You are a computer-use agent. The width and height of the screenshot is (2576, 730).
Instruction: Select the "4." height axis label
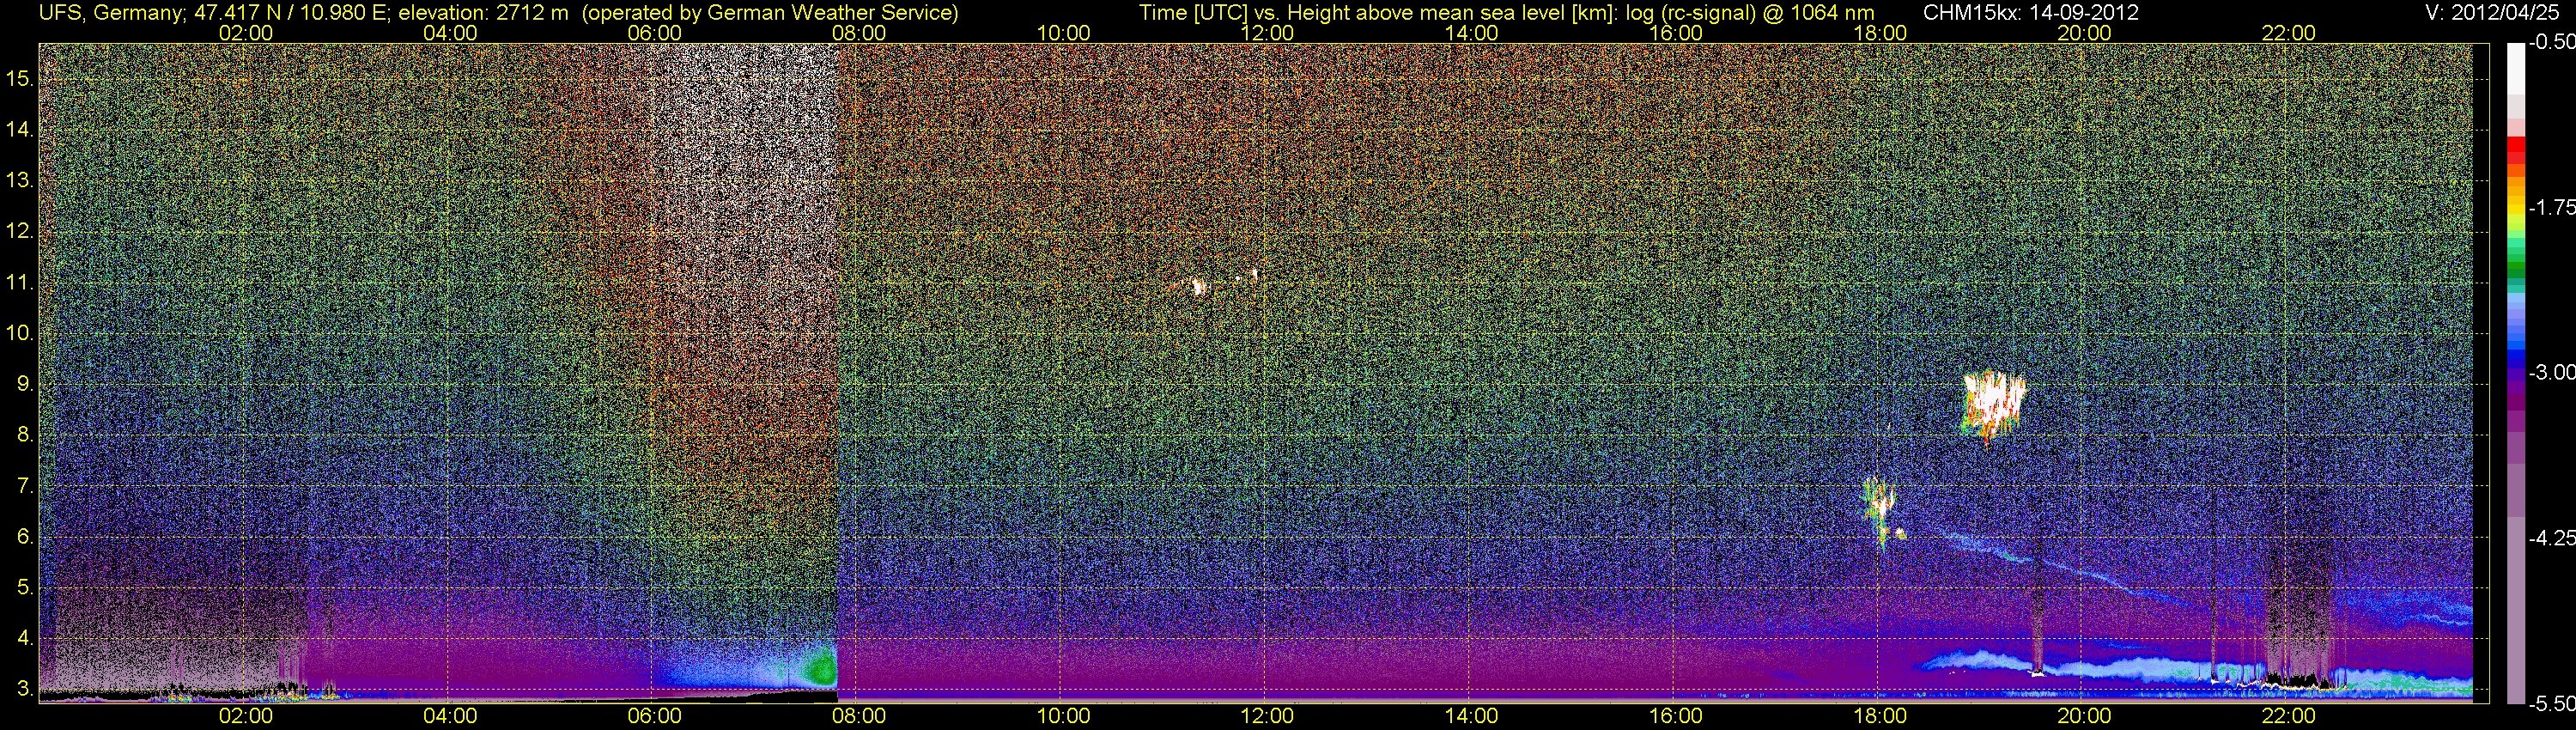click(x=25, y=638)
